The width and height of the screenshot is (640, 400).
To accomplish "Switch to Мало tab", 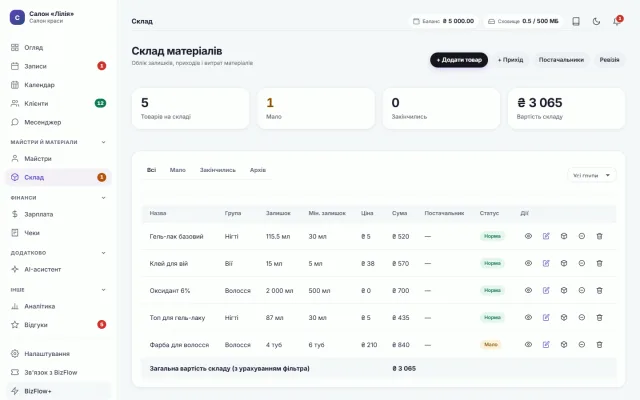I will click(178, 170).
